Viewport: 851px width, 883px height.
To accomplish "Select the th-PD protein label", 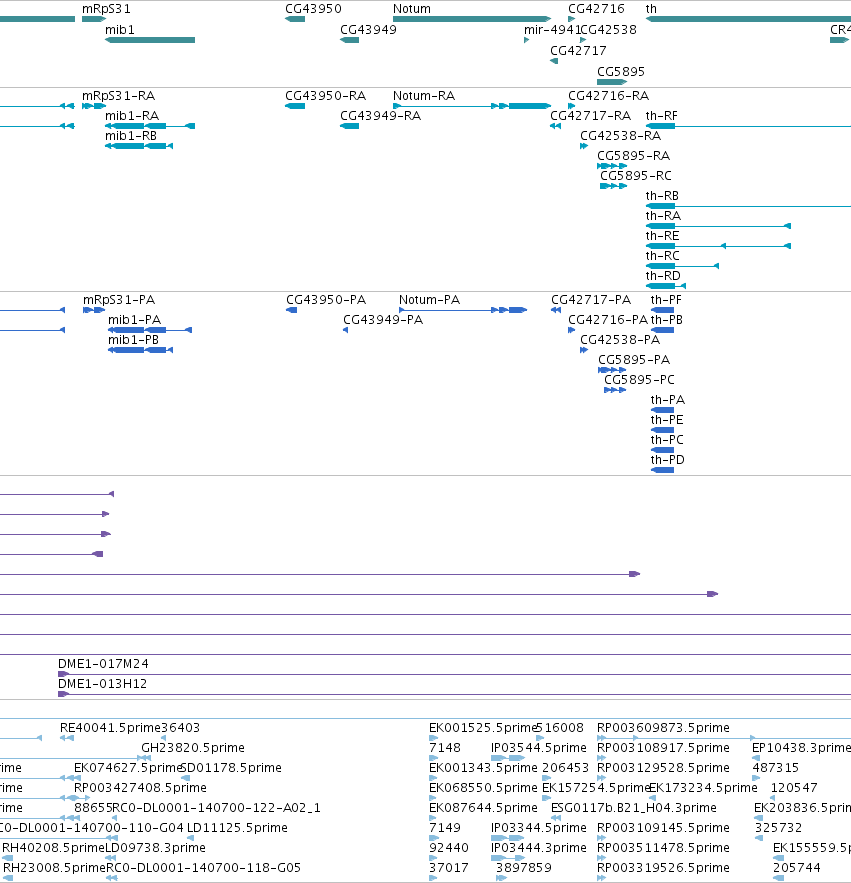I will [667, 460].
